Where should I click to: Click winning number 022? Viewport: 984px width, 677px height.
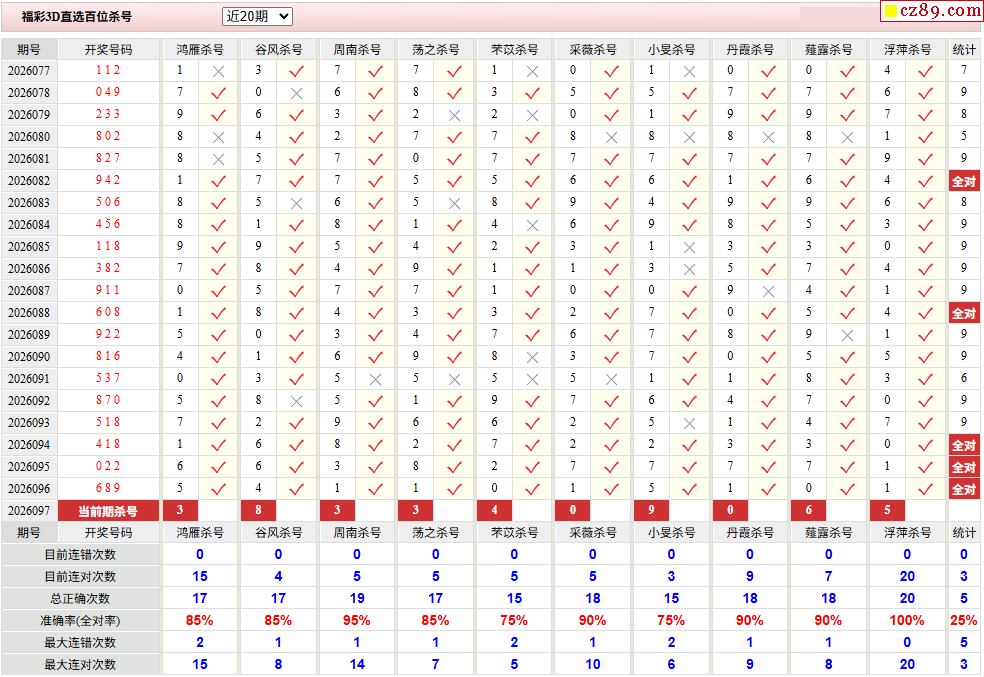pyautogui.click(x=108, y=466)
